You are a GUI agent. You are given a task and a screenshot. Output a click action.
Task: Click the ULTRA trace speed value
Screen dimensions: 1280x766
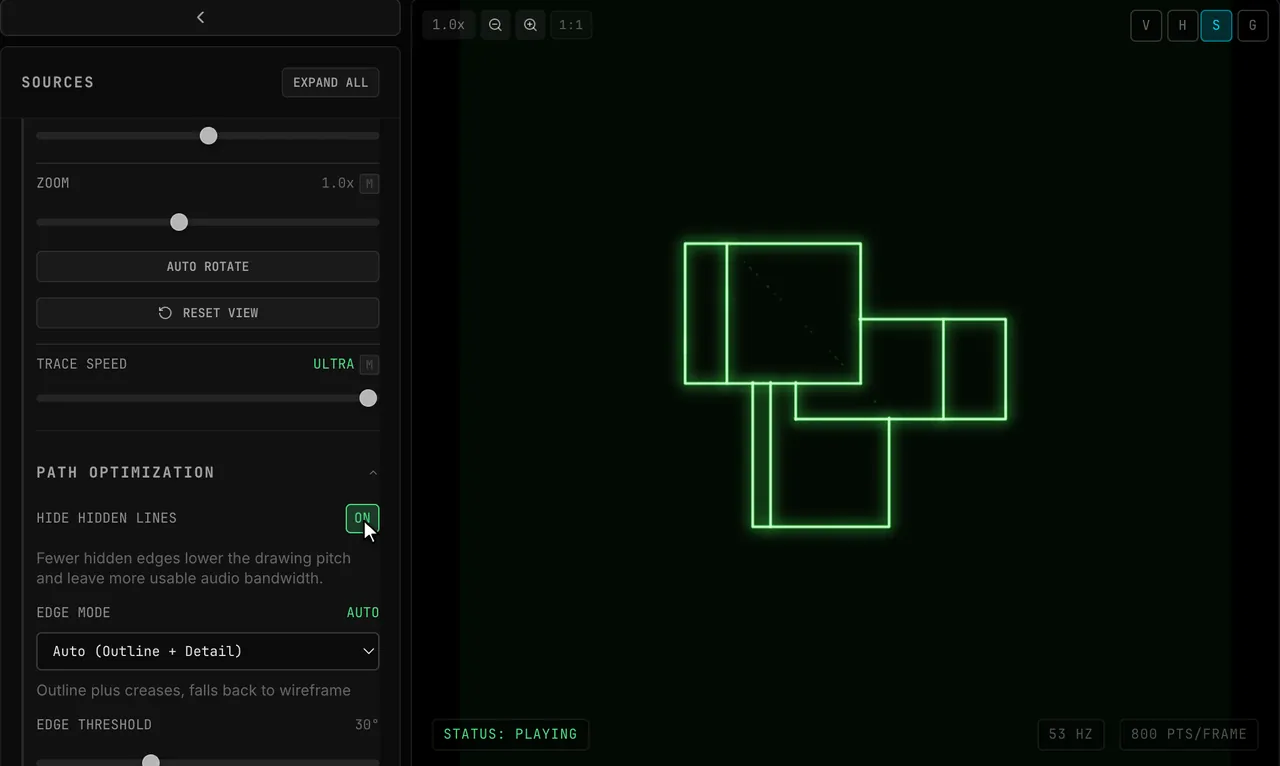coord(333,364)
